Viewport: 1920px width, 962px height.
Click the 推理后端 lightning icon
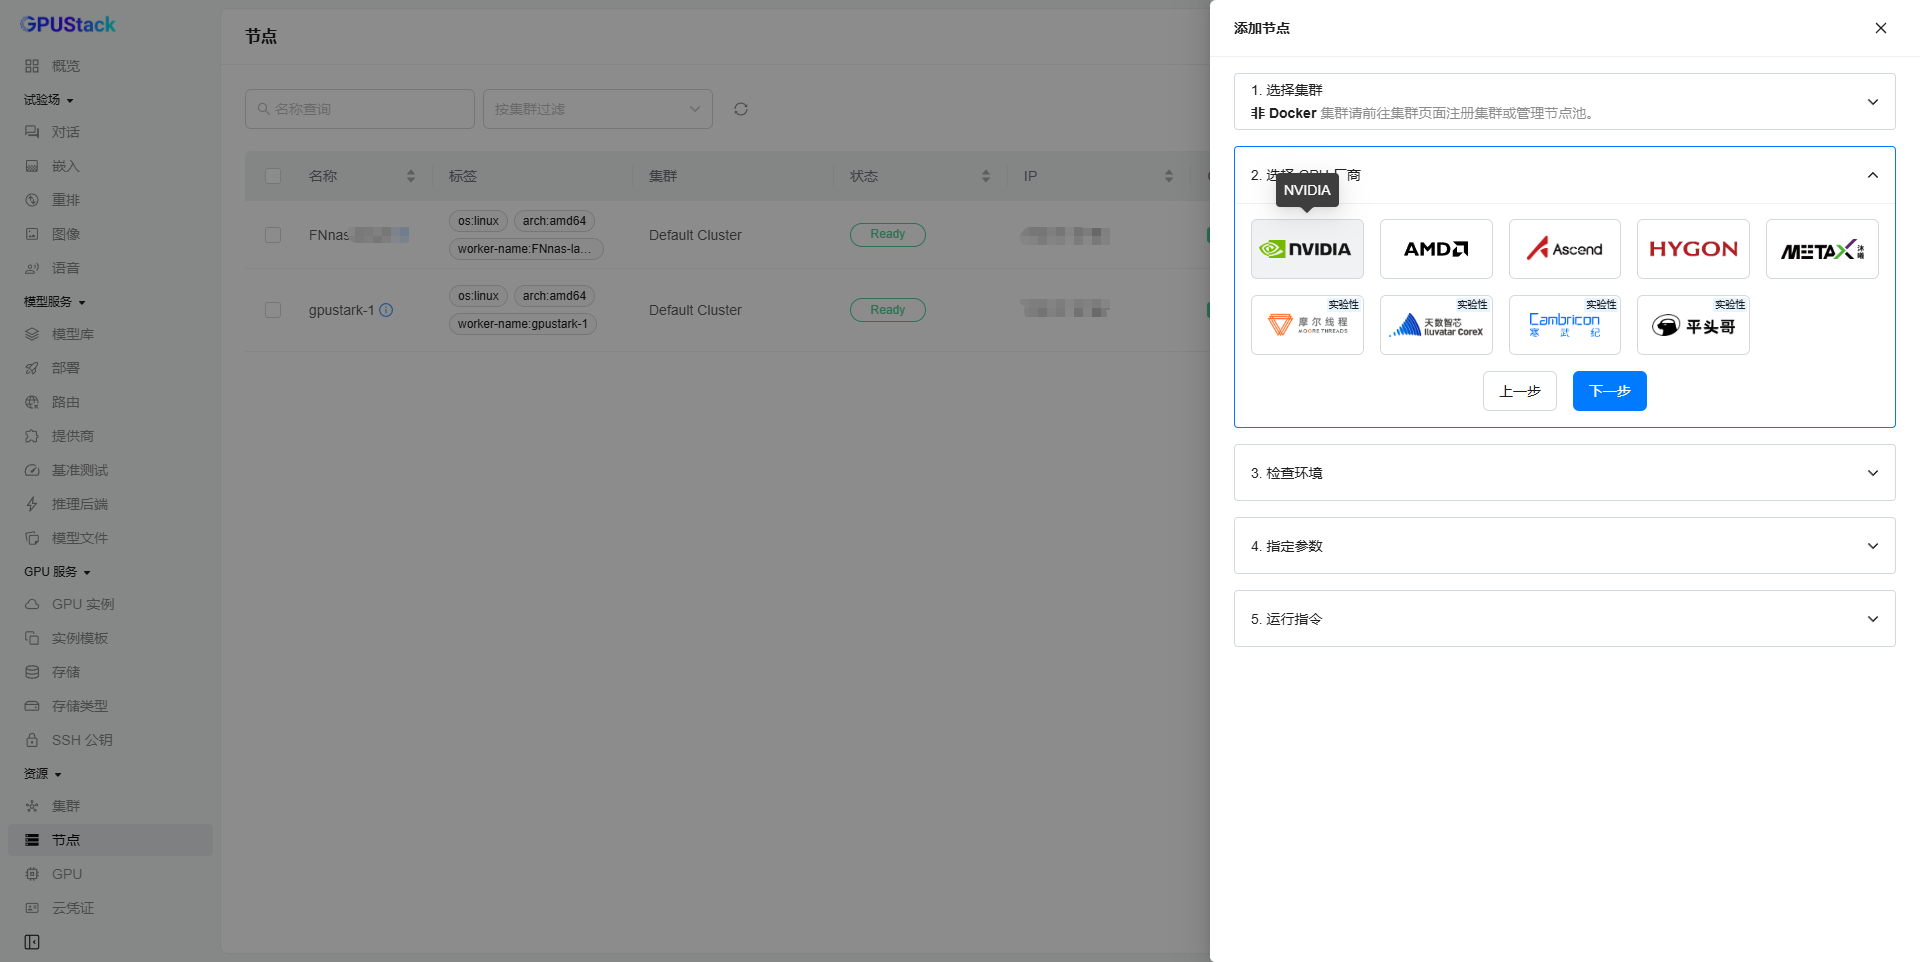tap(32, 504)
